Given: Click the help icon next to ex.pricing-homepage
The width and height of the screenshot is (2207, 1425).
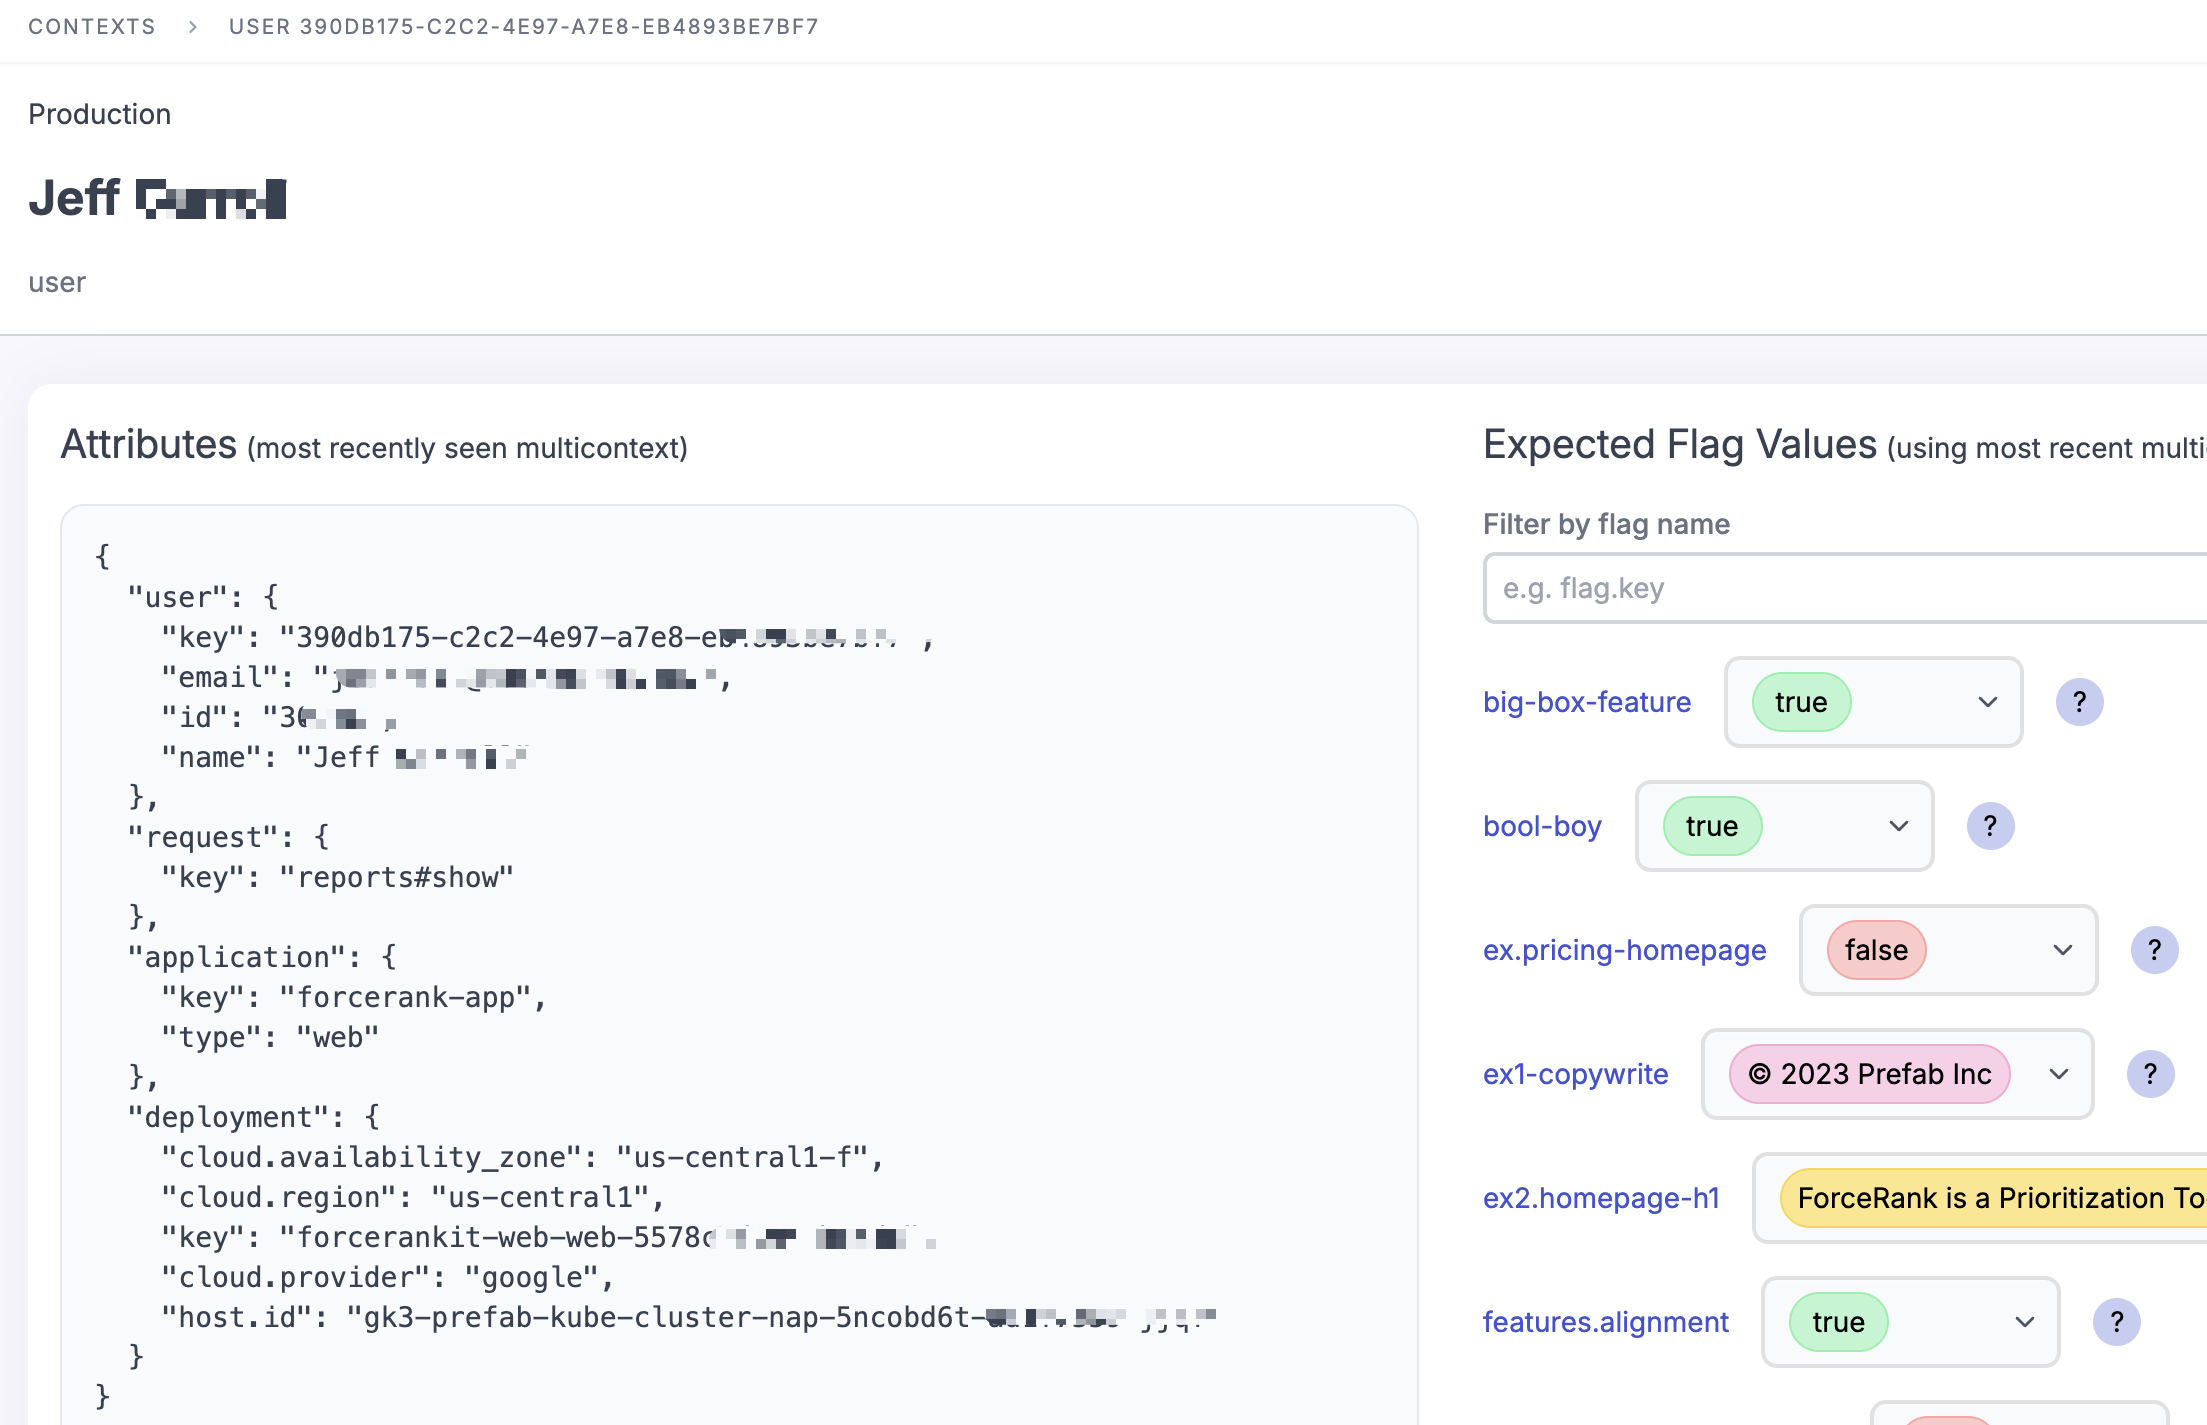Looking at the screenshot, I should 2154,949.
